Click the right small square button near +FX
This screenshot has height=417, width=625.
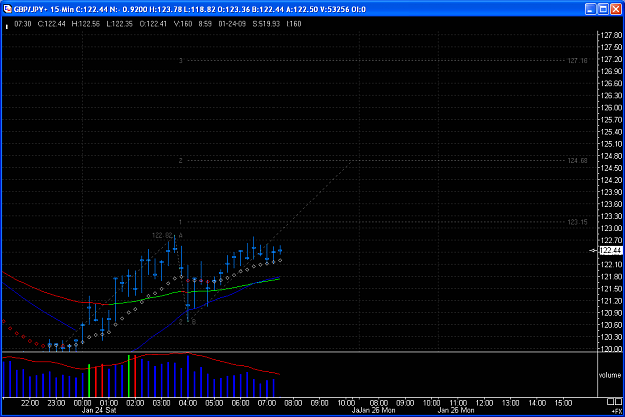[618, 402]
